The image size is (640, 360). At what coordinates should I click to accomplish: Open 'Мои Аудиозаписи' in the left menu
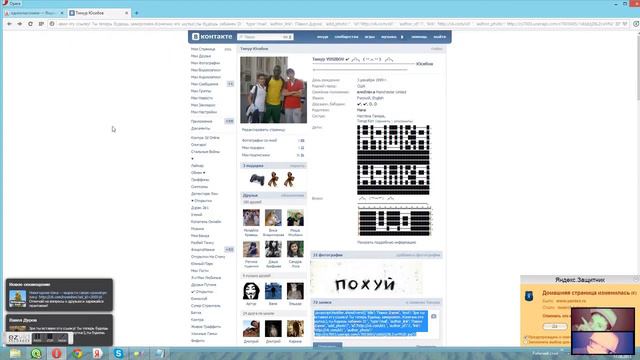click(206, 77)
